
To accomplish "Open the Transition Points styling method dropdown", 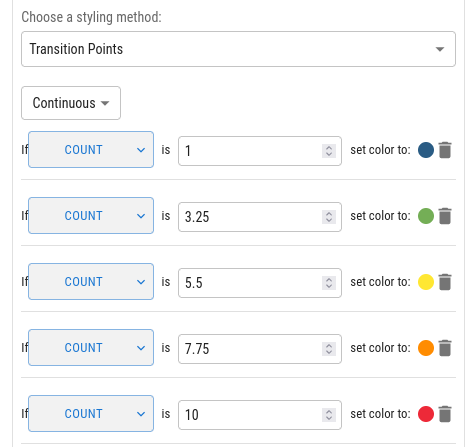I will click(x=238, y=49).
